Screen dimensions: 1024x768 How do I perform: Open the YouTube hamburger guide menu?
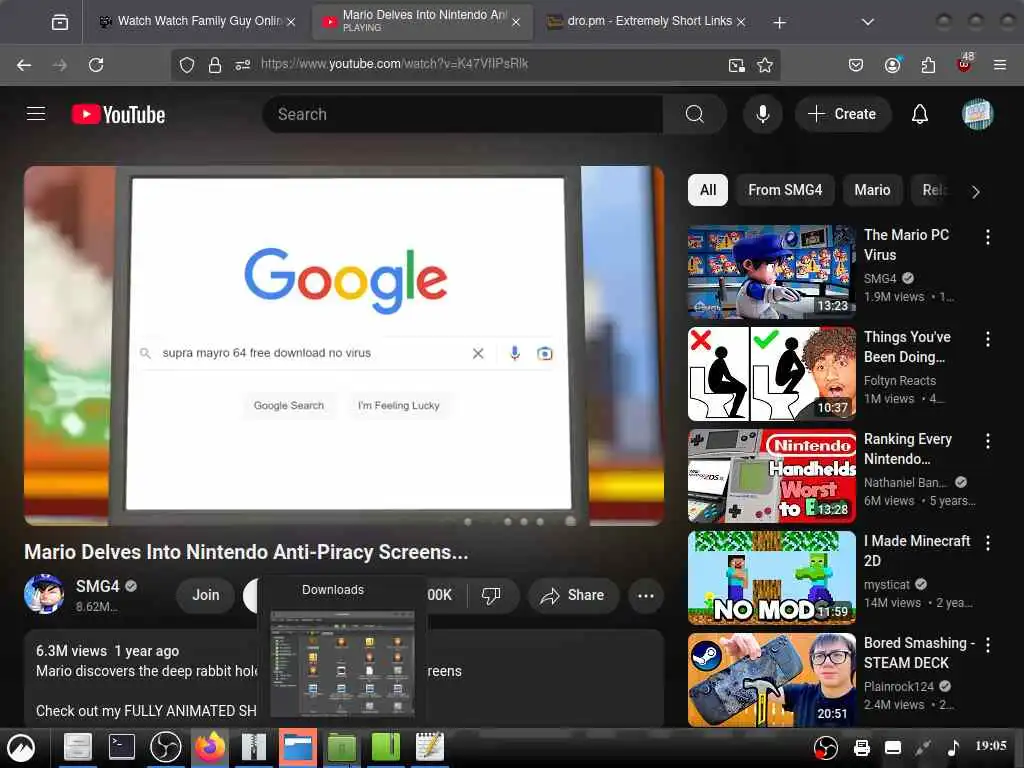(x=36, y=114)
